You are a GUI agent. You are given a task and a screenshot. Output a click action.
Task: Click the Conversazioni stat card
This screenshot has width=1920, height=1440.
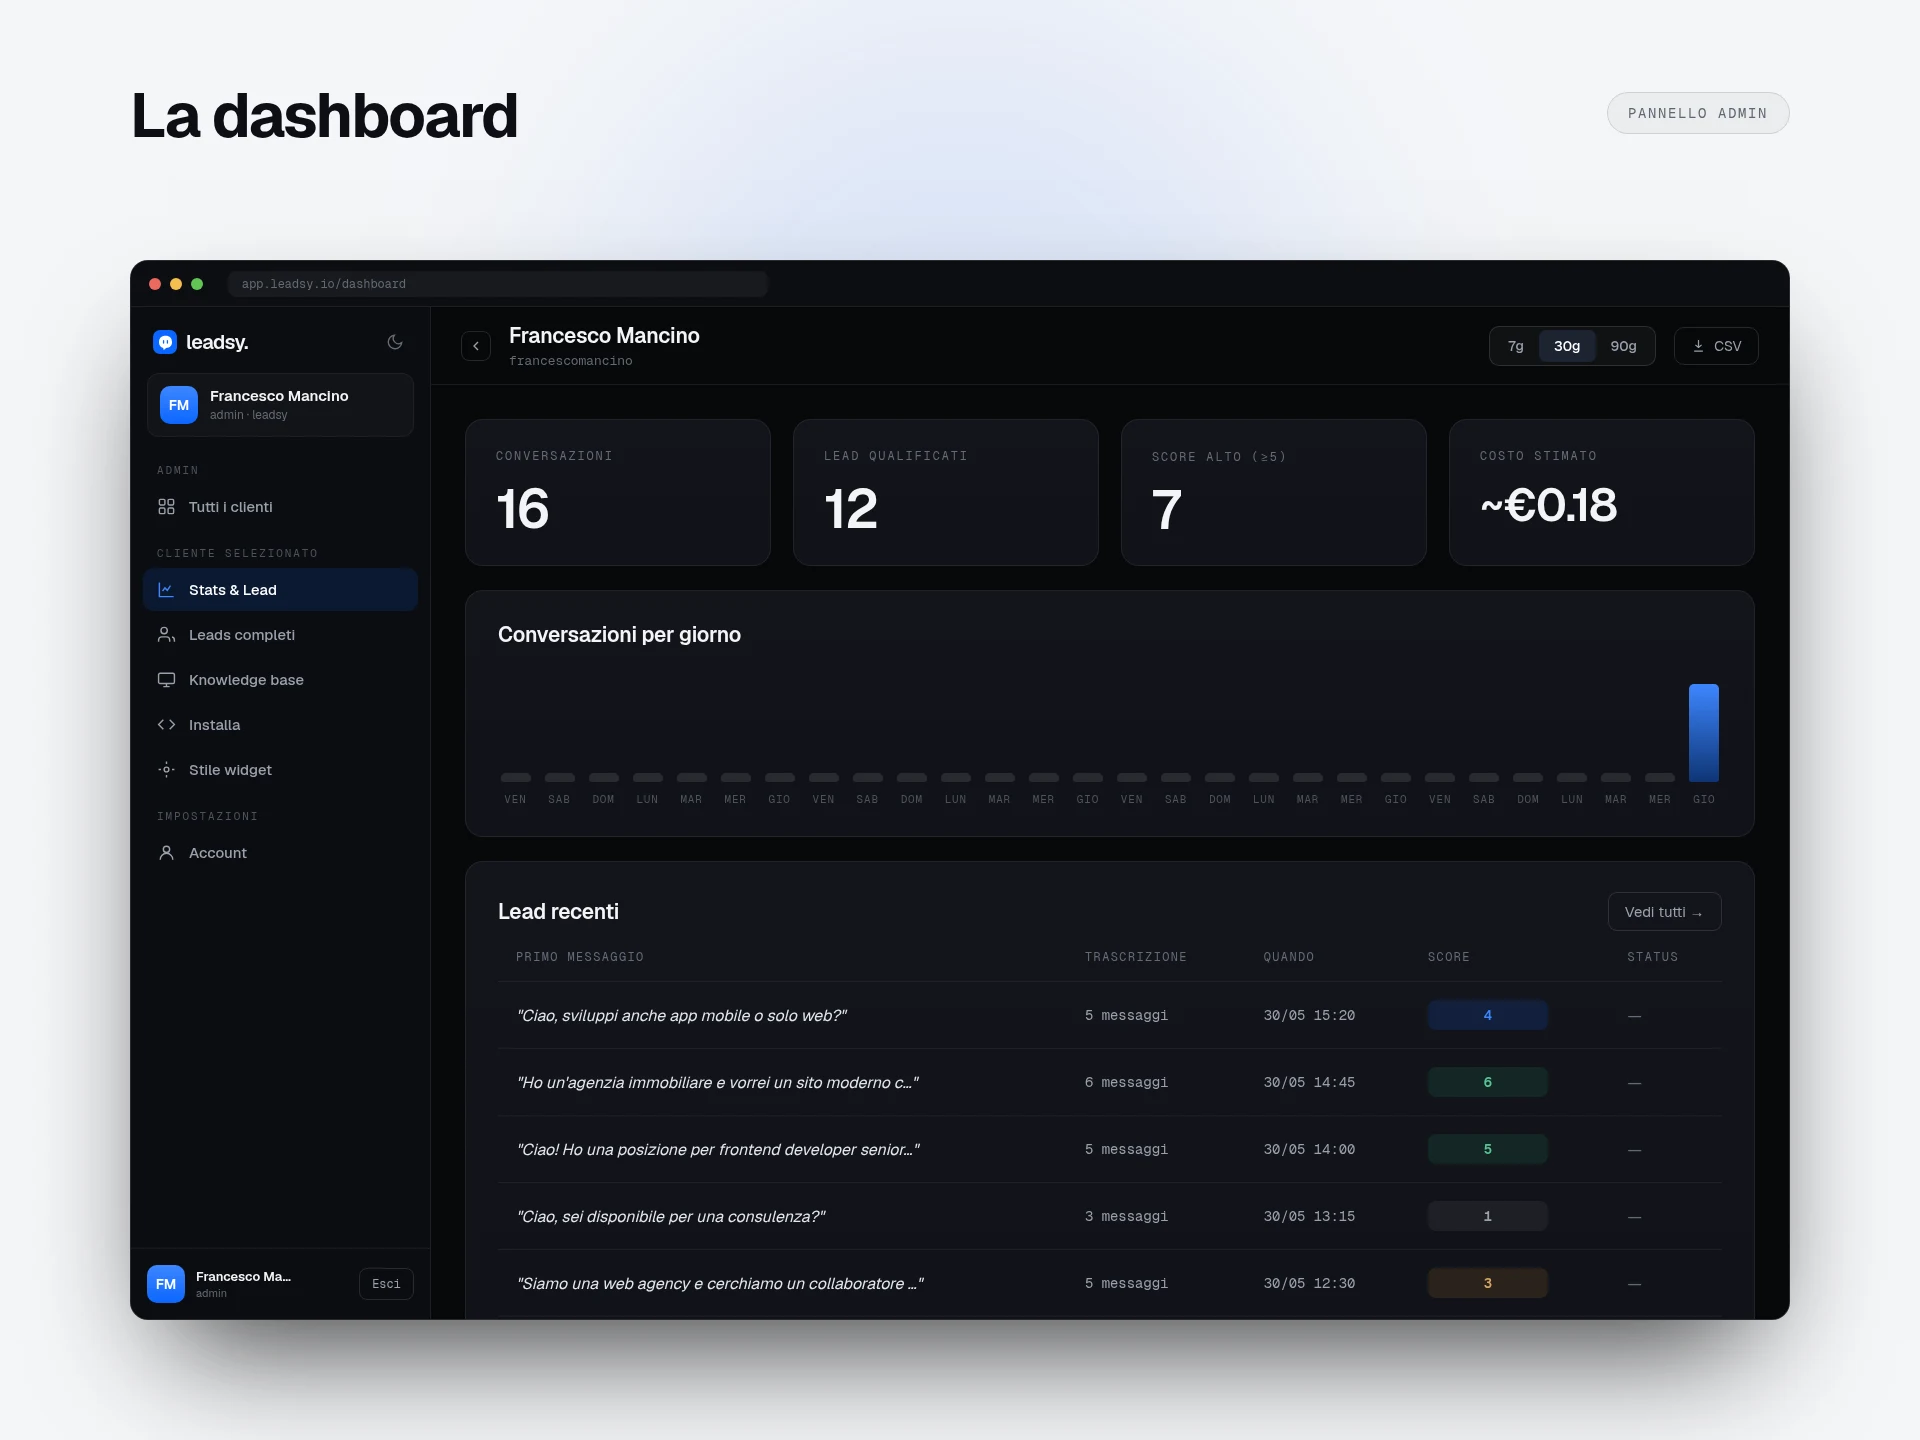tap(618, 492)
